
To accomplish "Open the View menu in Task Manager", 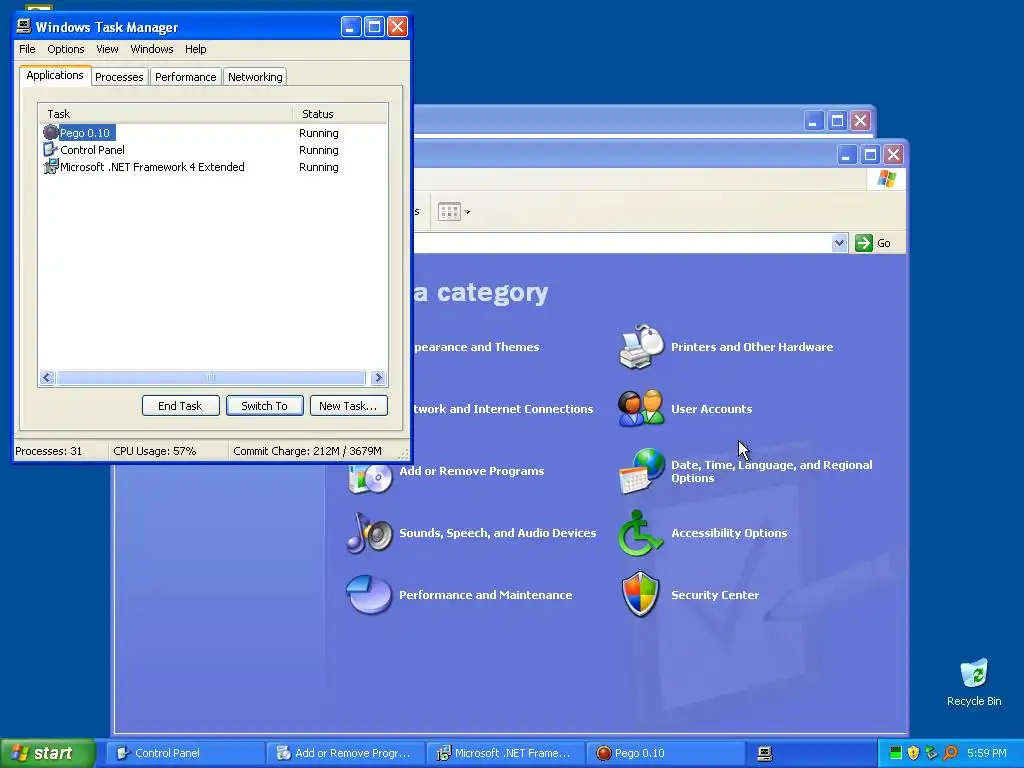I will click(x=107, y=49).
